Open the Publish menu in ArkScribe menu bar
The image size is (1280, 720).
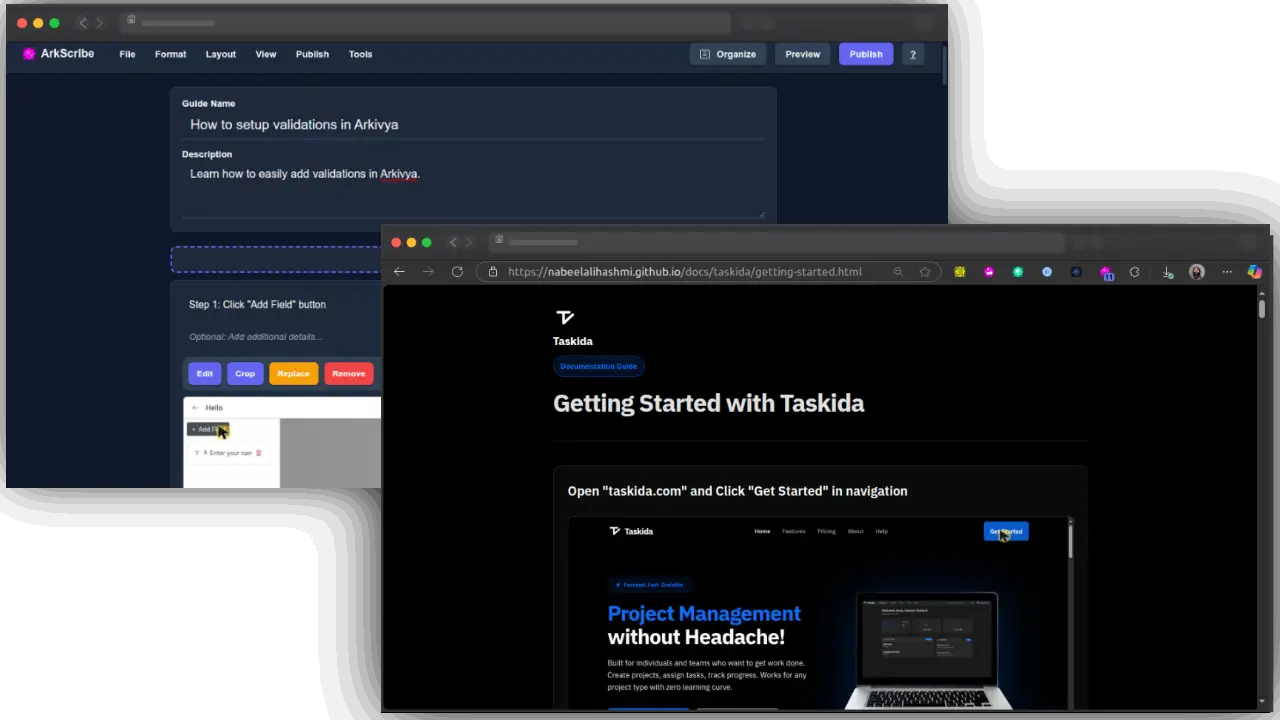(312, 54)
